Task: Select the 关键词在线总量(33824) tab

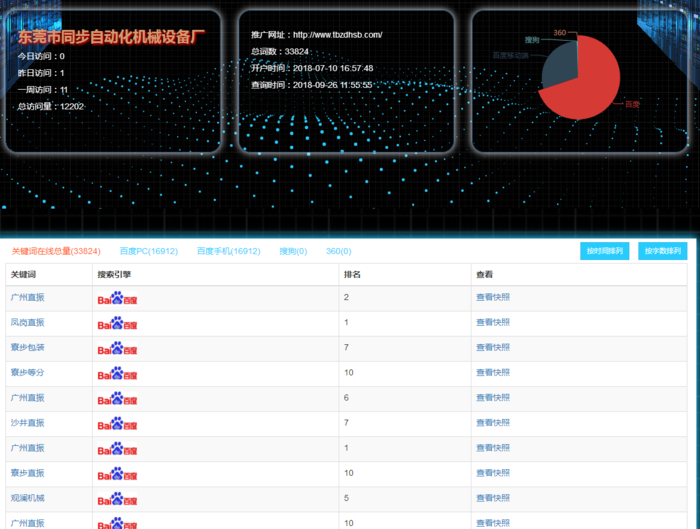Action: click(56, 251)
